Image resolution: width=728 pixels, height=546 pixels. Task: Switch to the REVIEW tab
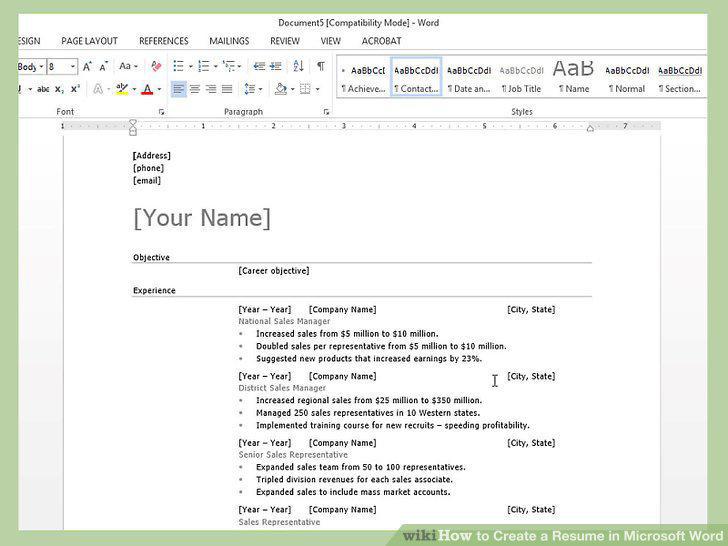tap(285, 41)
